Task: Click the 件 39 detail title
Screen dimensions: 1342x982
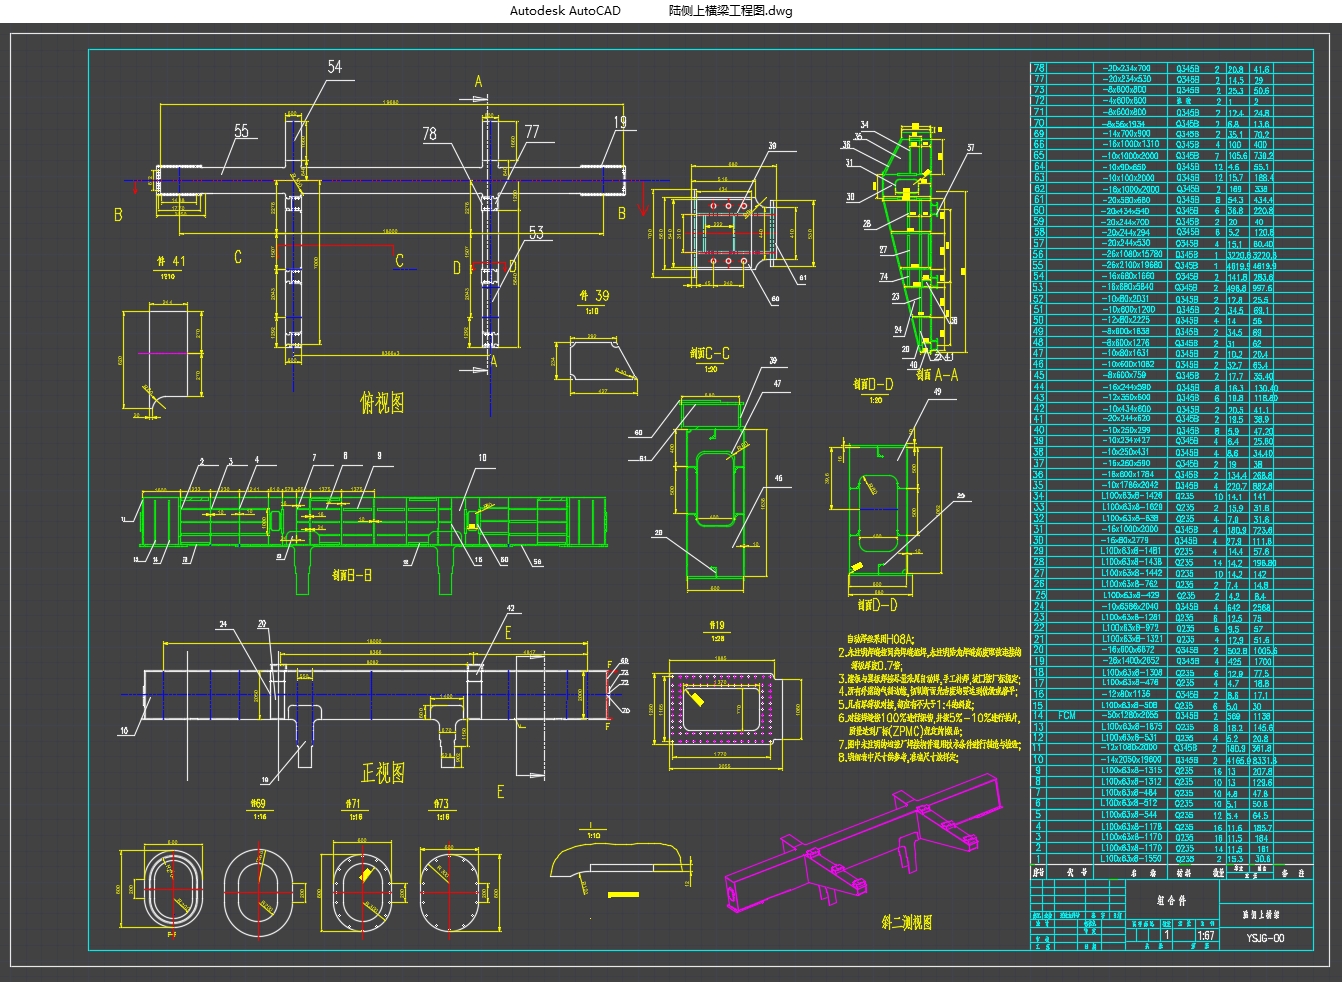Action: (x=595, y=296)
